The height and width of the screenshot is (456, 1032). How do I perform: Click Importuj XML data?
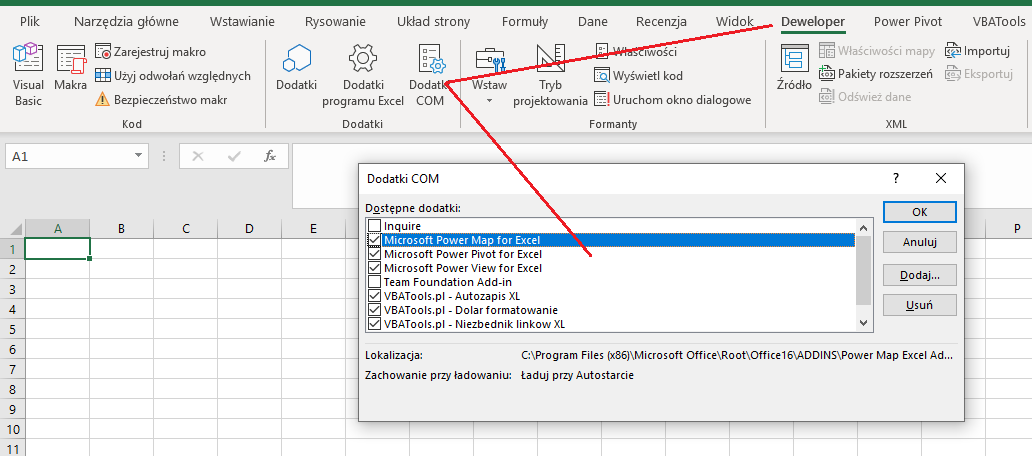point(977,51)
